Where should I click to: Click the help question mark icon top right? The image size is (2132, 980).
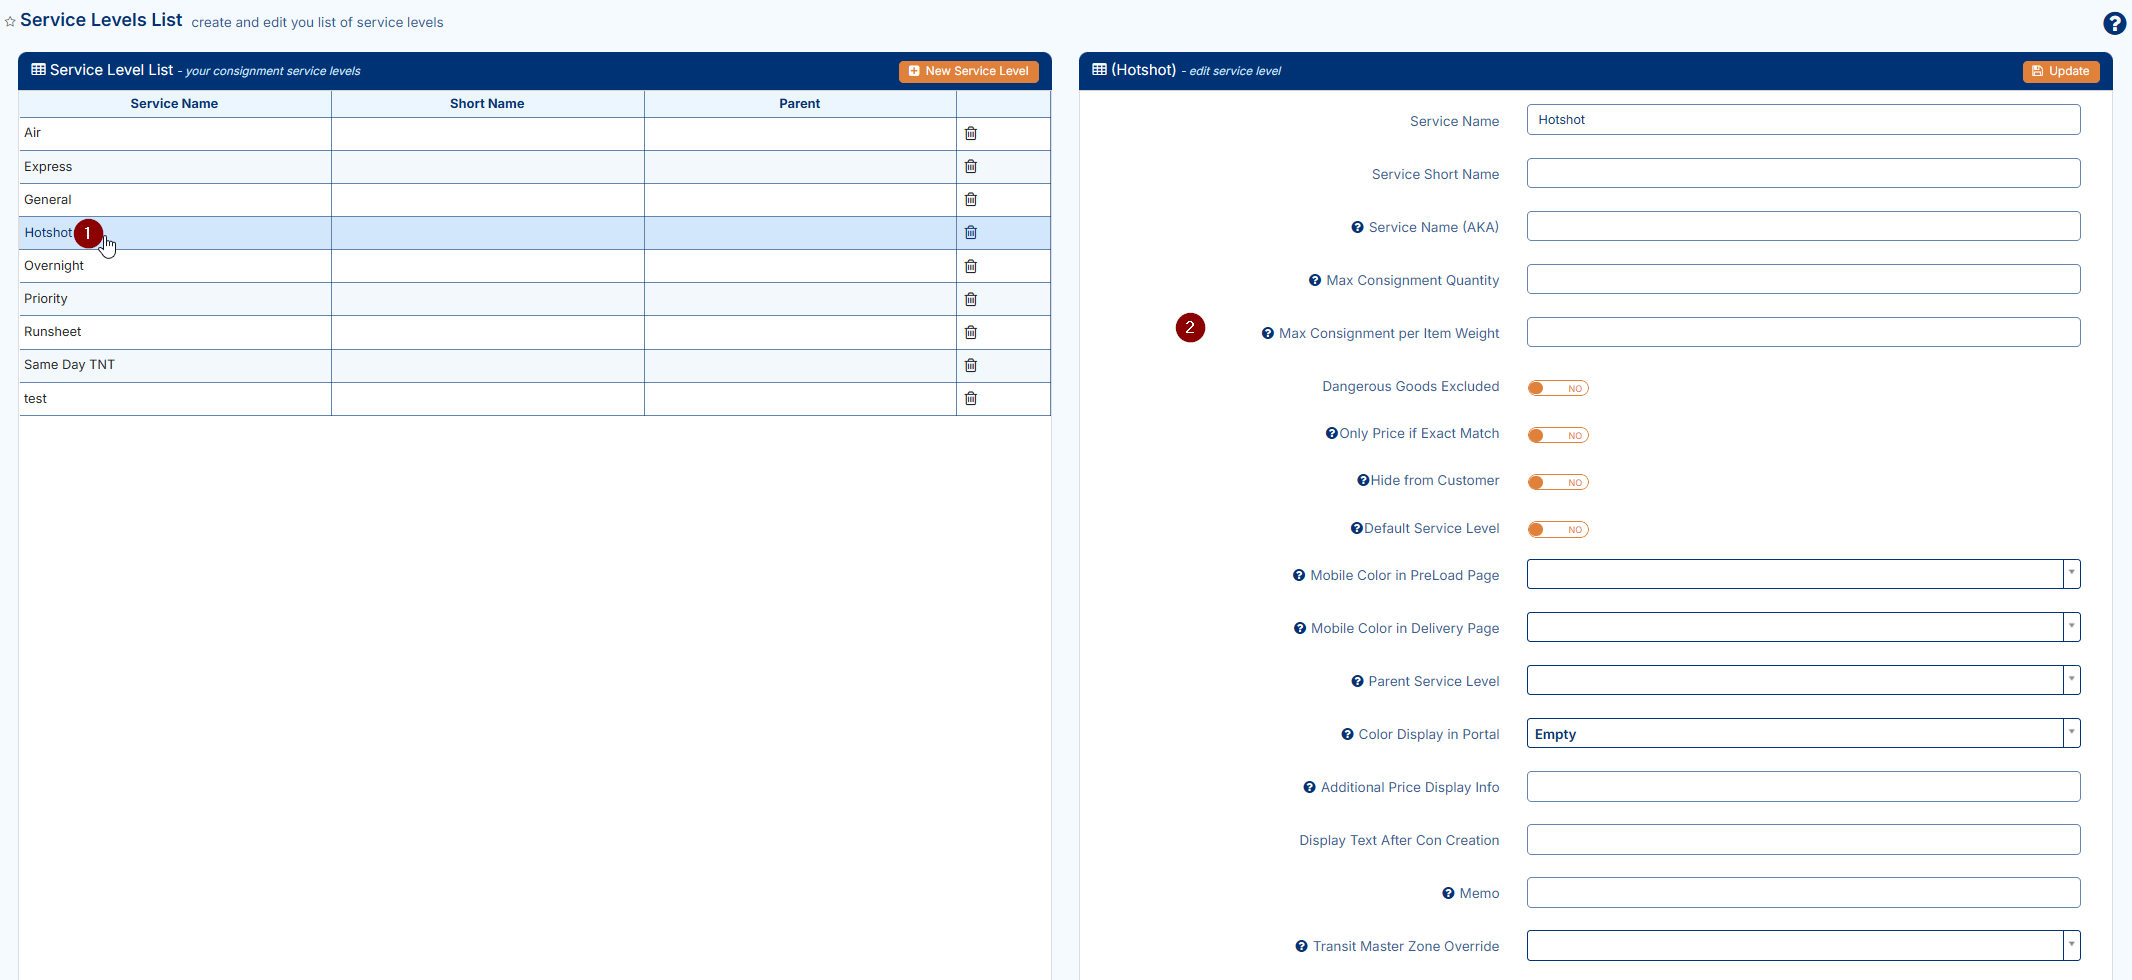[x=2114, y=23]
